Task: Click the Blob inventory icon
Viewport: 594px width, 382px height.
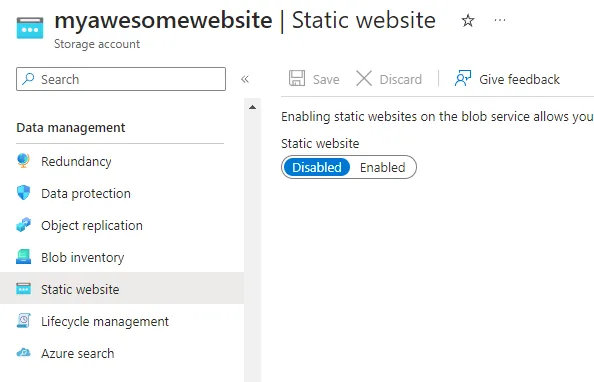Action: 23,257
